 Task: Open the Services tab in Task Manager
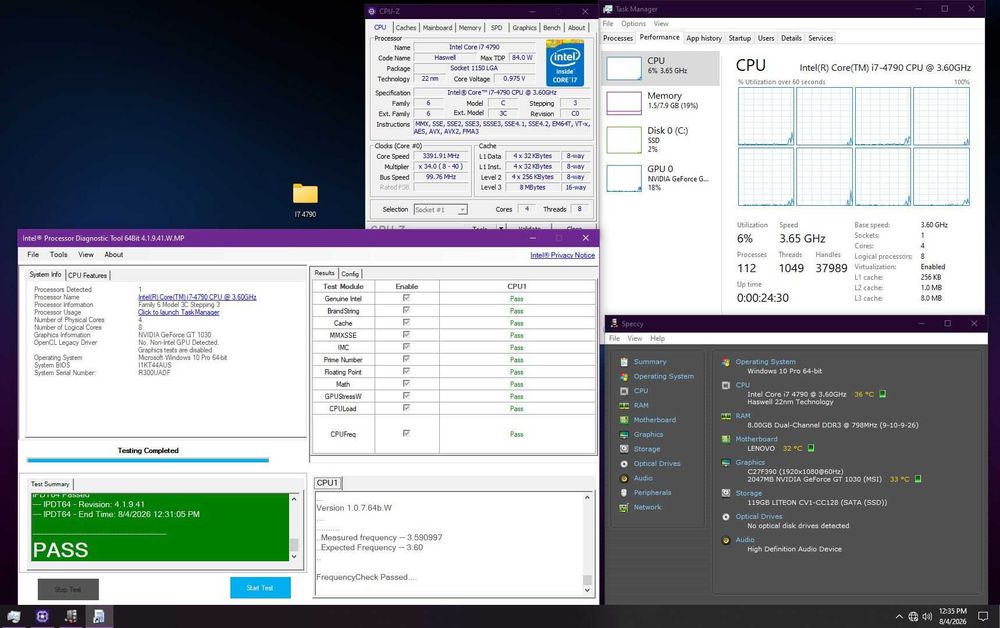pos(821,38)
